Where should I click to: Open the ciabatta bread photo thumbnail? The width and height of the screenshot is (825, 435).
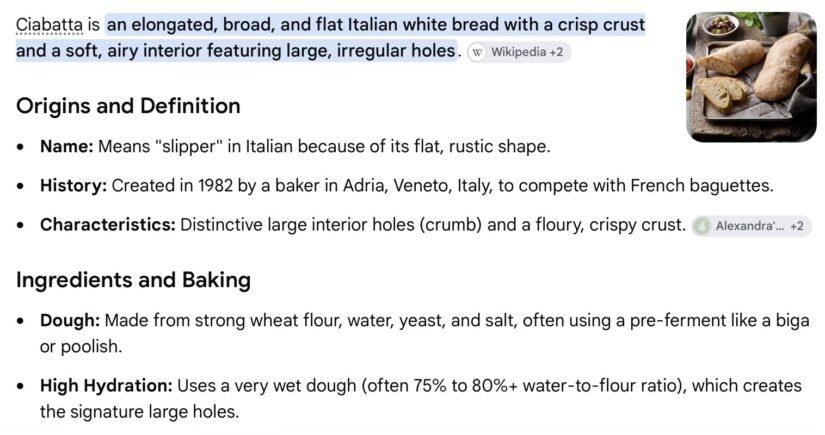coord(751,77)
